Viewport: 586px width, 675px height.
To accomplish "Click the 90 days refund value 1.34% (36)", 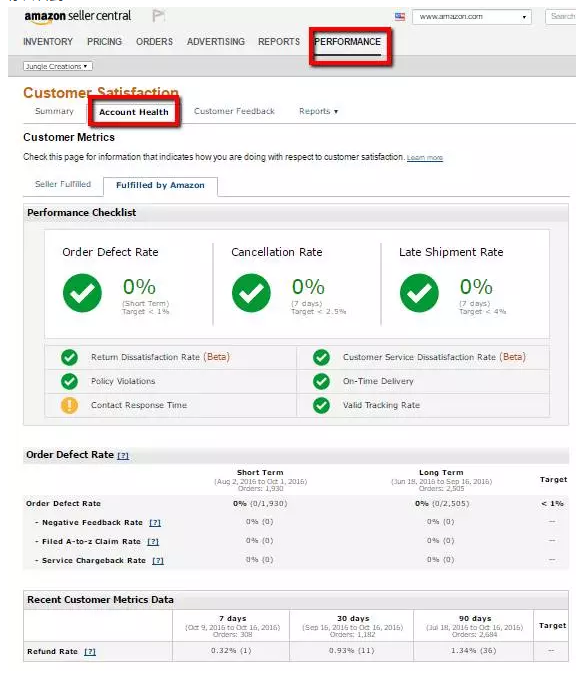I will point(474,651).
